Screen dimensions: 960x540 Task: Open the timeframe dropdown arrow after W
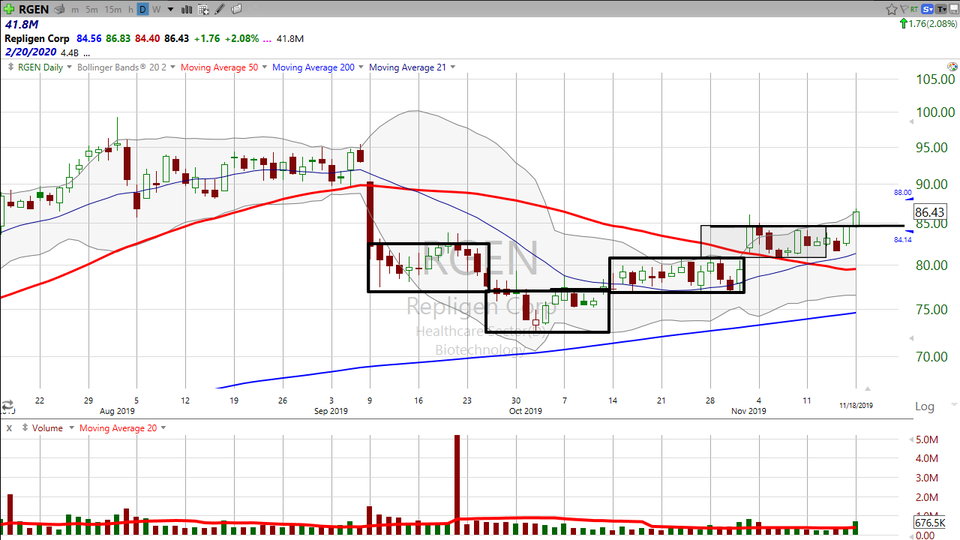coord(170,9)
